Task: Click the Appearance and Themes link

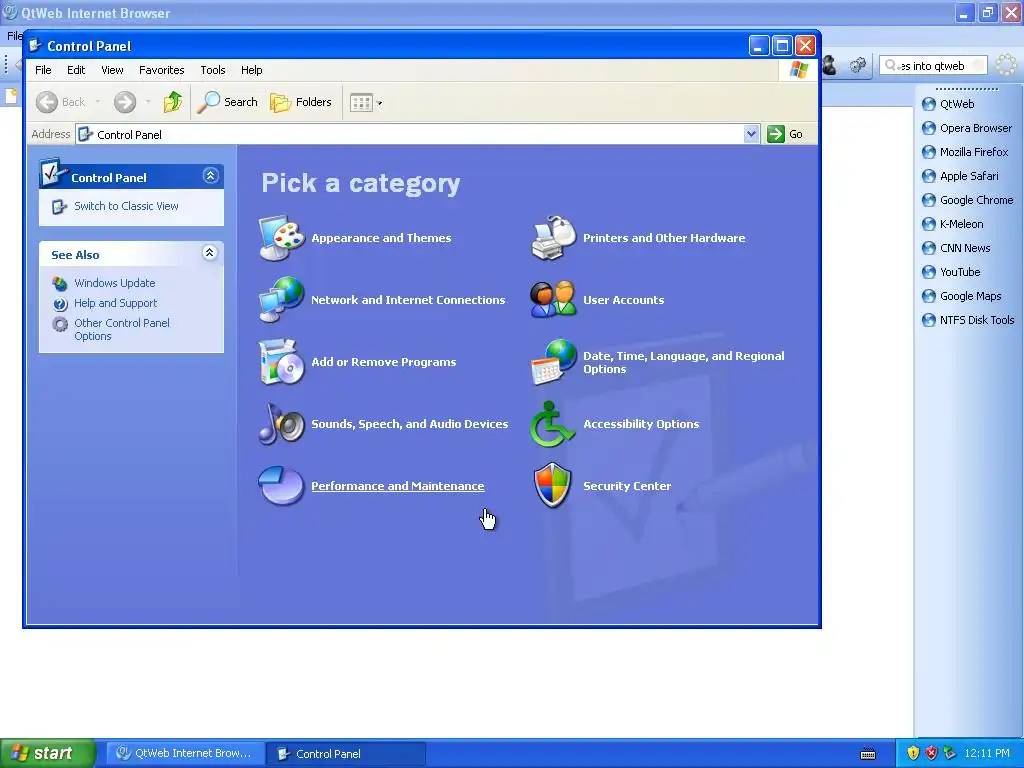Action: pos(381,238)
